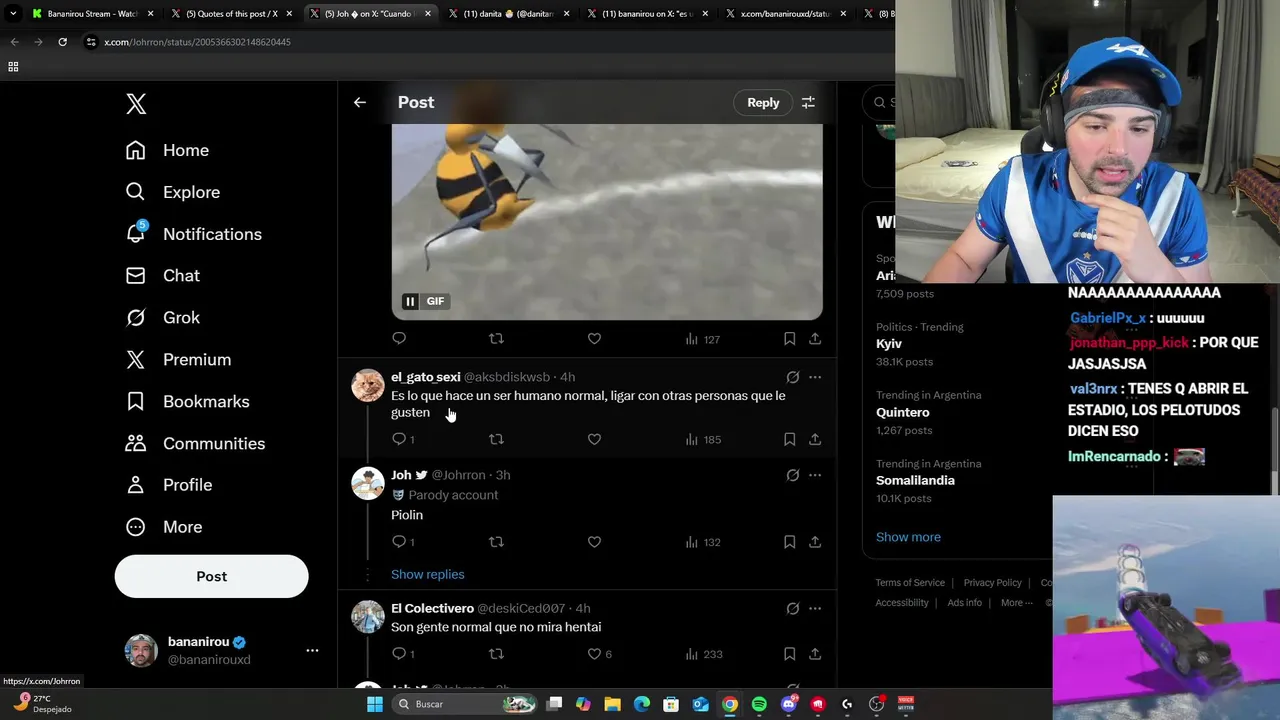View analytics showing 127 views
Viewport: 1280px width, 720px height.
tap(703, 339)
